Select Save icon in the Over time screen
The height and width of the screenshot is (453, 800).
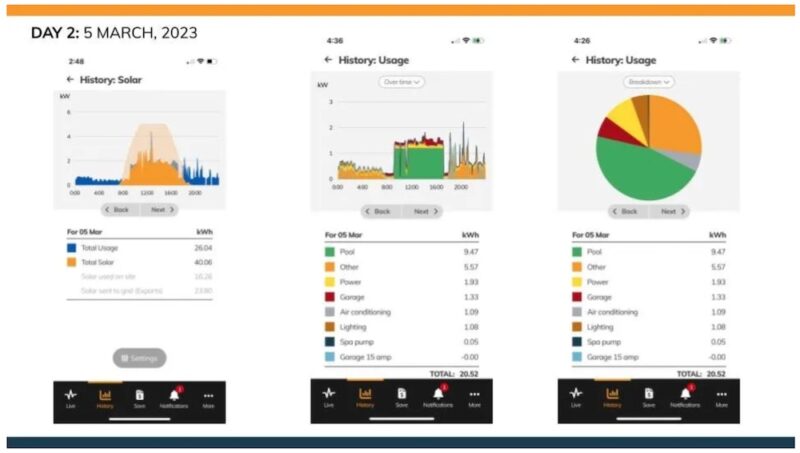point(401,397)
